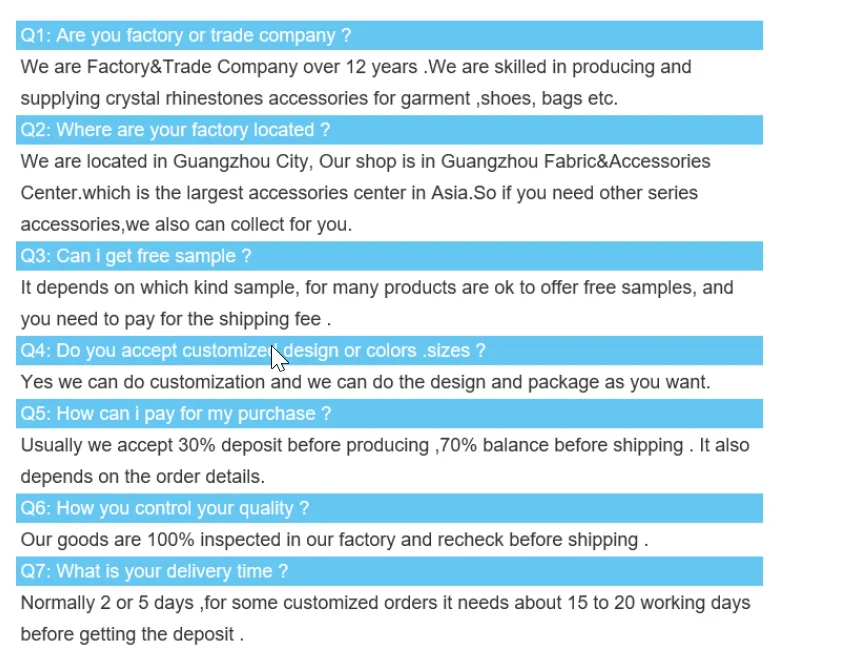Click the 'Usually we accept 30% deposit' line
This screenshot has width=857, height=658.
[385, 445]
